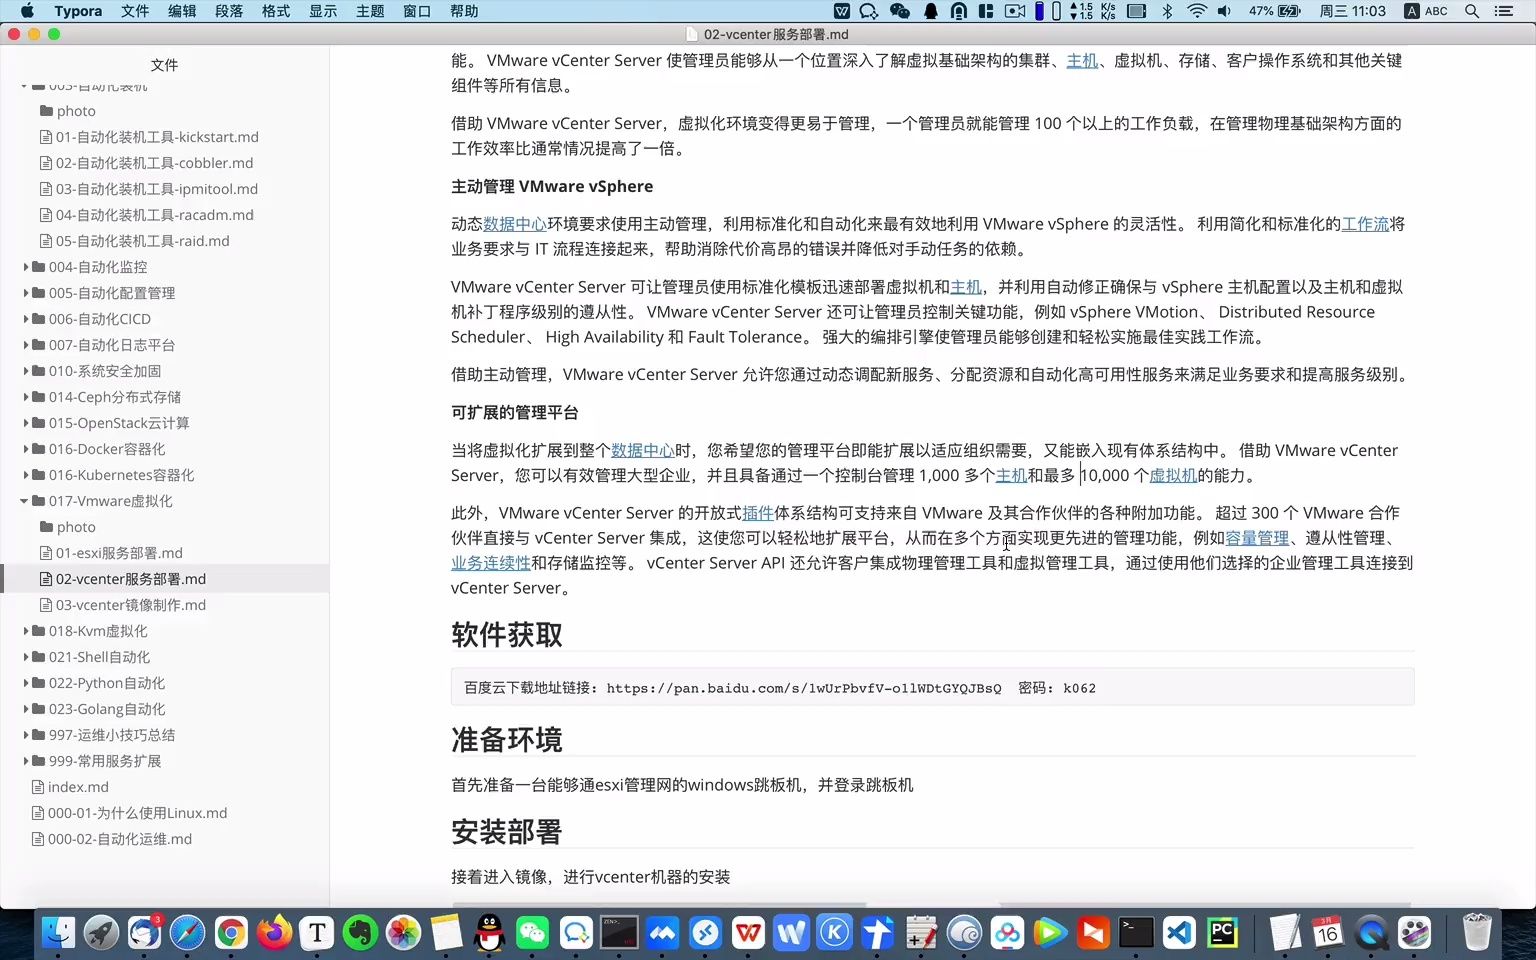This screenshot has height=960, width=1536.
Task: Open Visual Studio Code from dock
Action: pos(1179,933)
